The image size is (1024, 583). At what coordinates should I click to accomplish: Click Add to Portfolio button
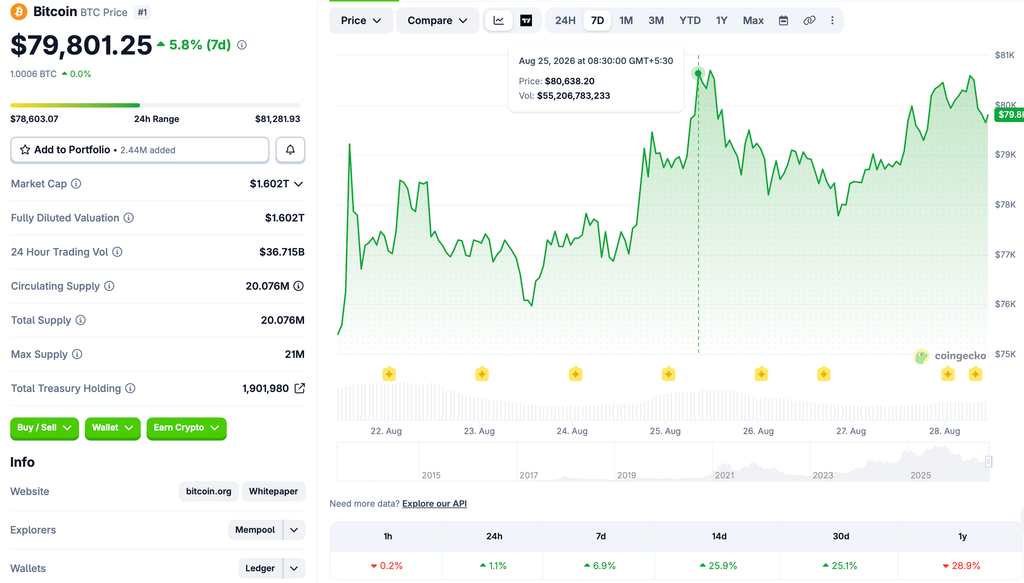[140, 150]
